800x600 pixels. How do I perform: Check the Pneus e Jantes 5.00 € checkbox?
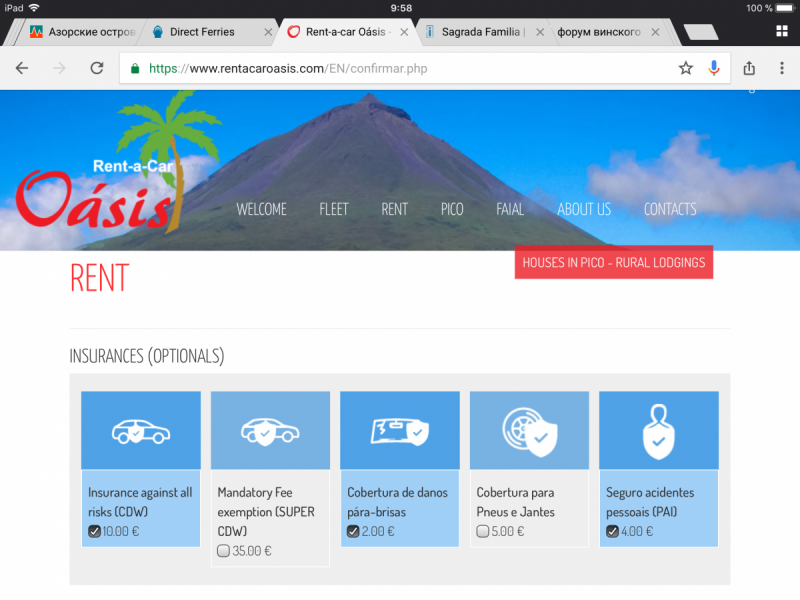pos(483,531)
